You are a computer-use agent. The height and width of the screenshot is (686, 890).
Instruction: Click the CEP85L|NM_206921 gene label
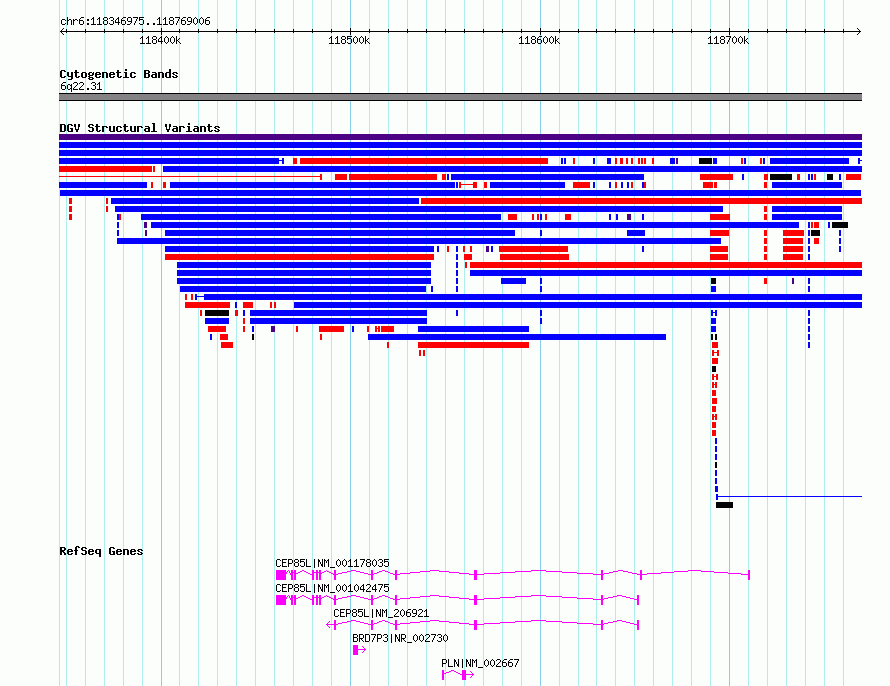[x=381, y=613]
